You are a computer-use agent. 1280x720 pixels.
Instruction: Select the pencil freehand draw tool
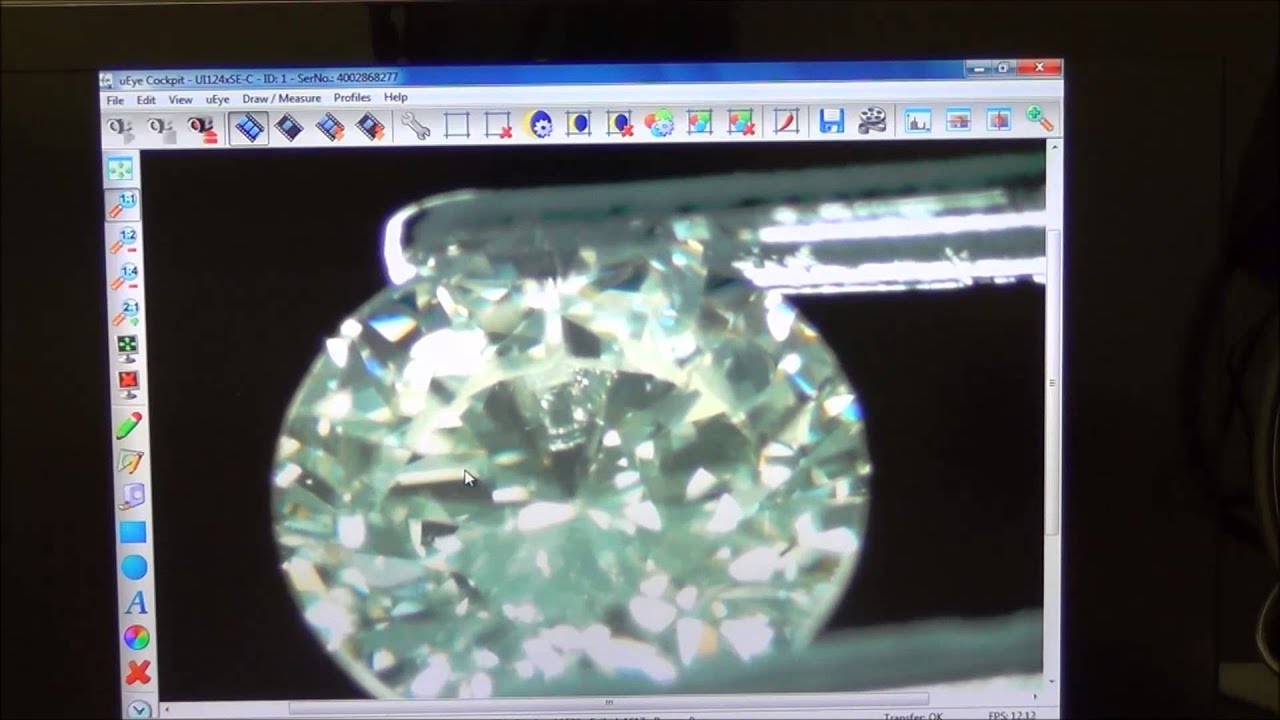point(129,426)
